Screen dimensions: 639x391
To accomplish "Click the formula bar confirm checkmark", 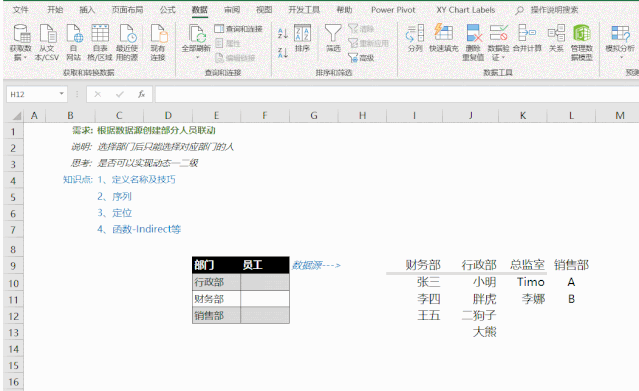I will point(119,94).
